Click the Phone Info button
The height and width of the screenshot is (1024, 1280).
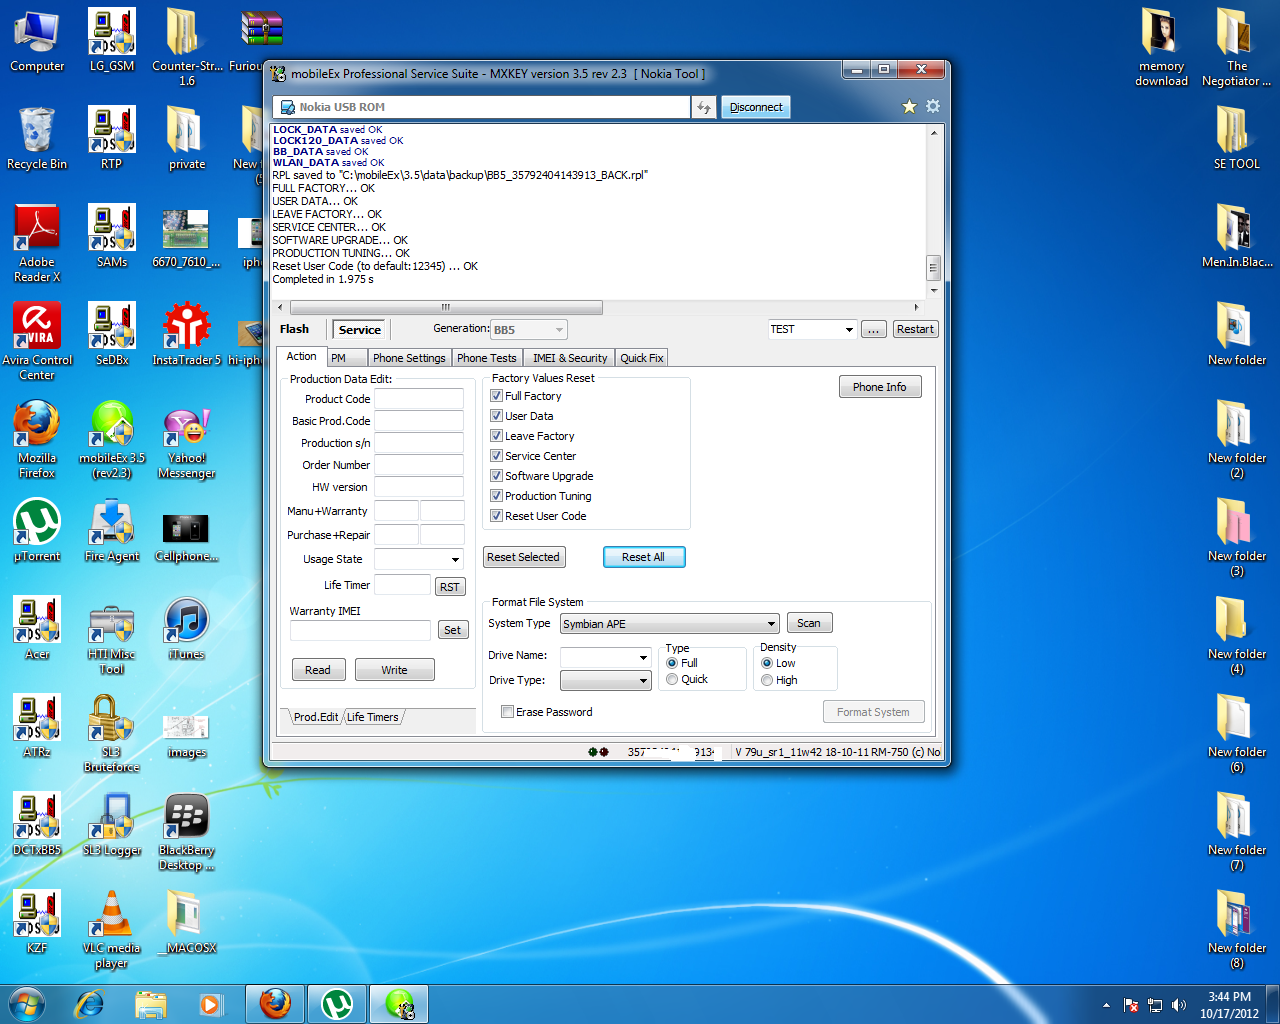(x=880, y=387)
